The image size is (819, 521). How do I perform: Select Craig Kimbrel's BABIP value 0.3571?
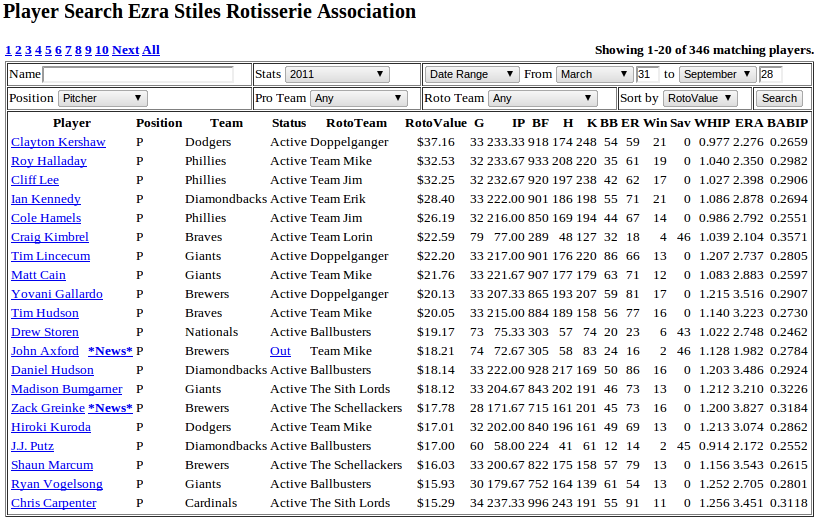(x=789, y=237)
